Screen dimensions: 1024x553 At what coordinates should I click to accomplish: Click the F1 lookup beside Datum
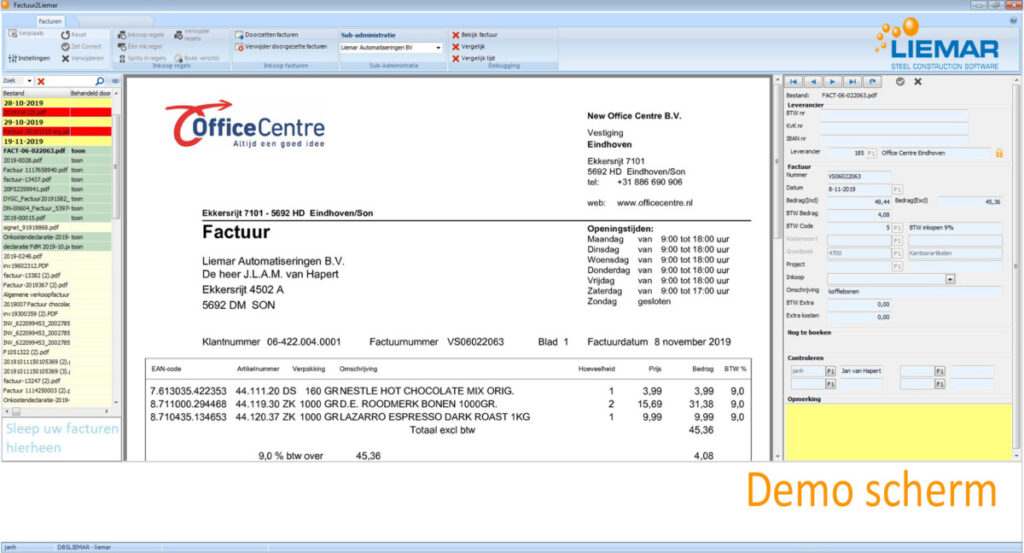(x=897, y=189)
